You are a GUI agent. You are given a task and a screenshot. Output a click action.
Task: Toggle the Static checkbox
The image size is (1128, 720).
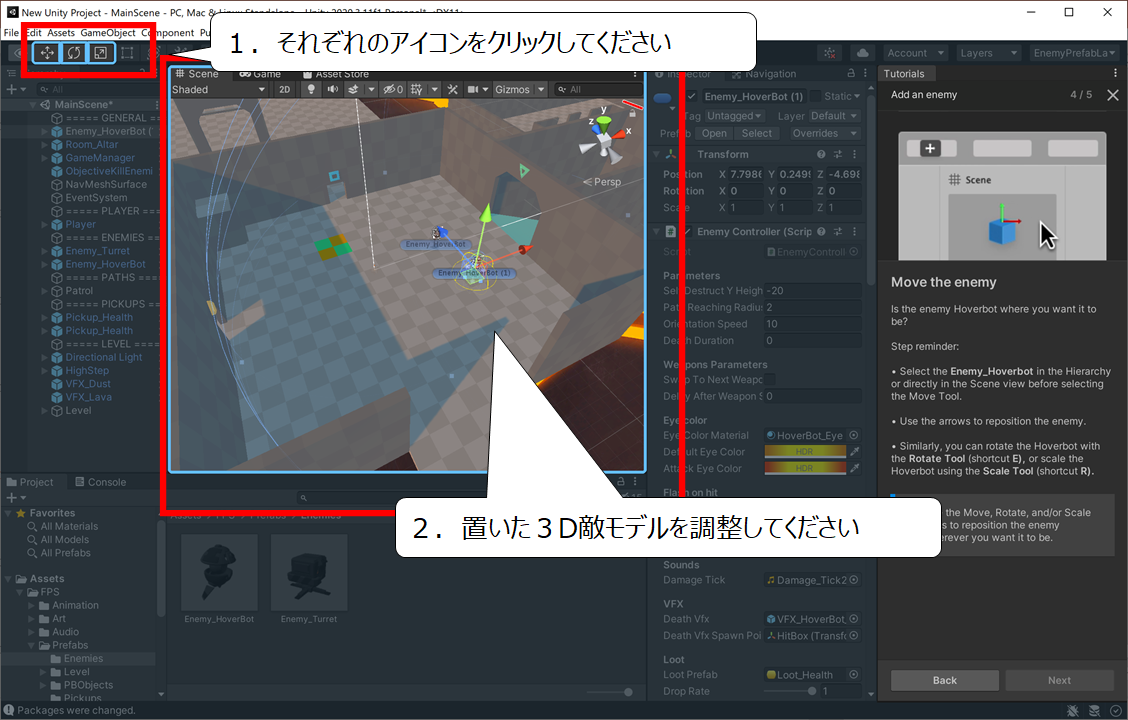pos(816,96)
